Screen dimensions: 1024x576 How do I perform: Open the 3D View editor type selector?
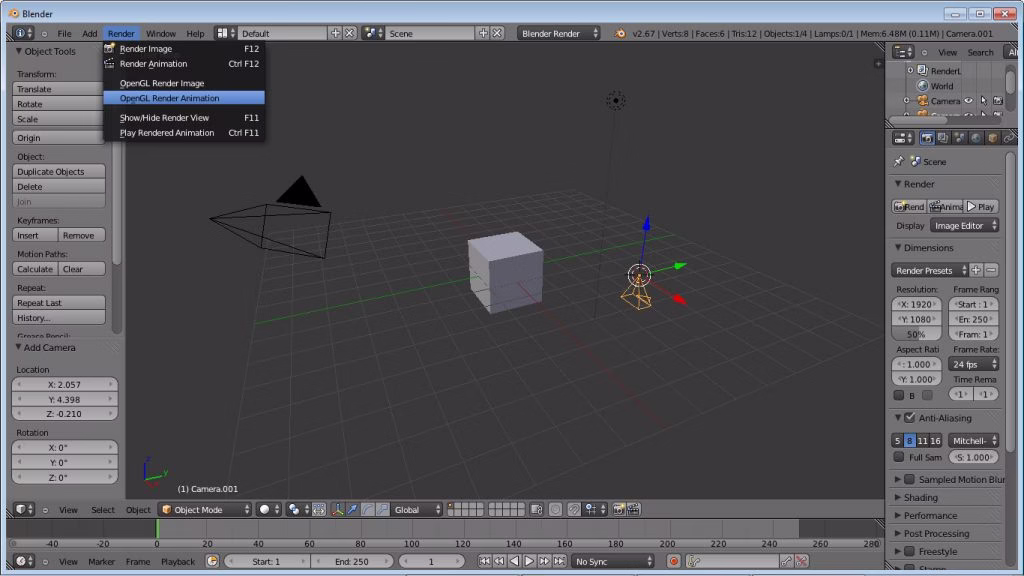(24, 509)
